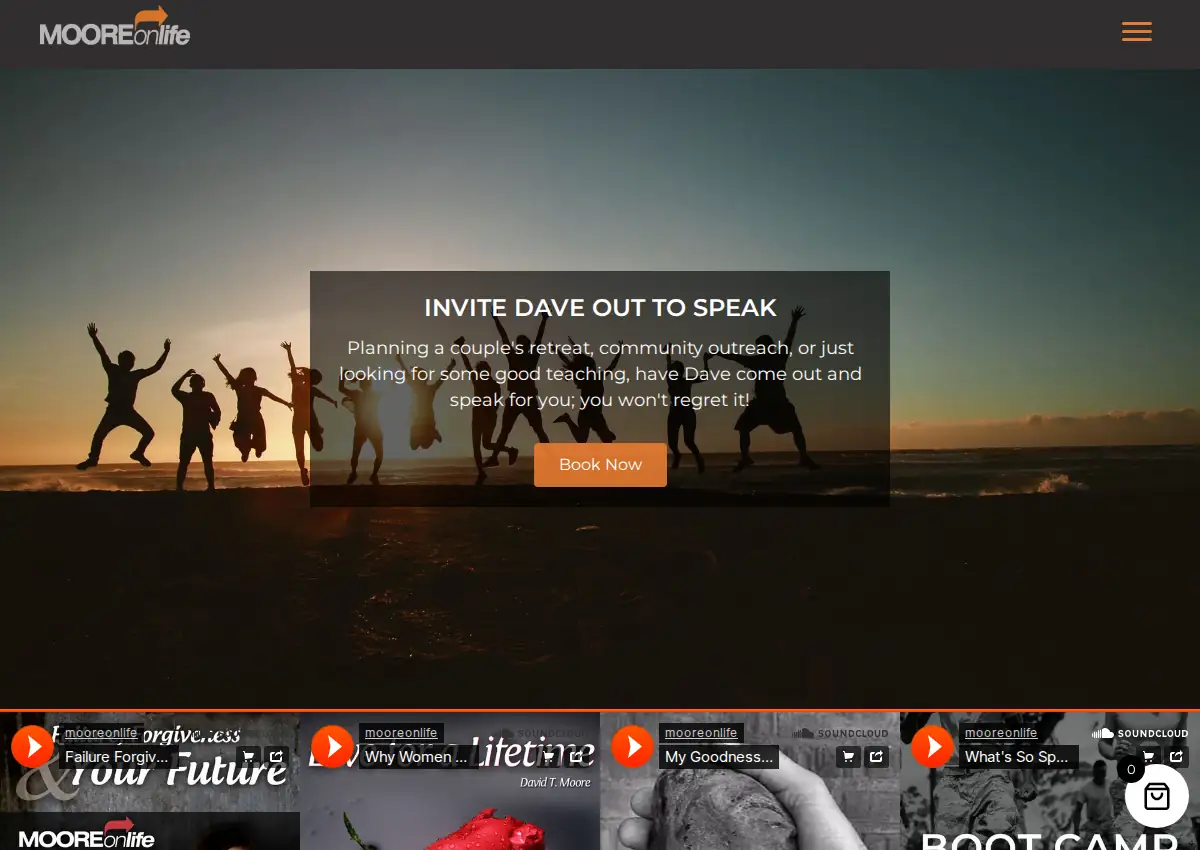This screenshot has height=850, width=1200.
Task: Click the Book Now button
Action: (x=600, y=465)
